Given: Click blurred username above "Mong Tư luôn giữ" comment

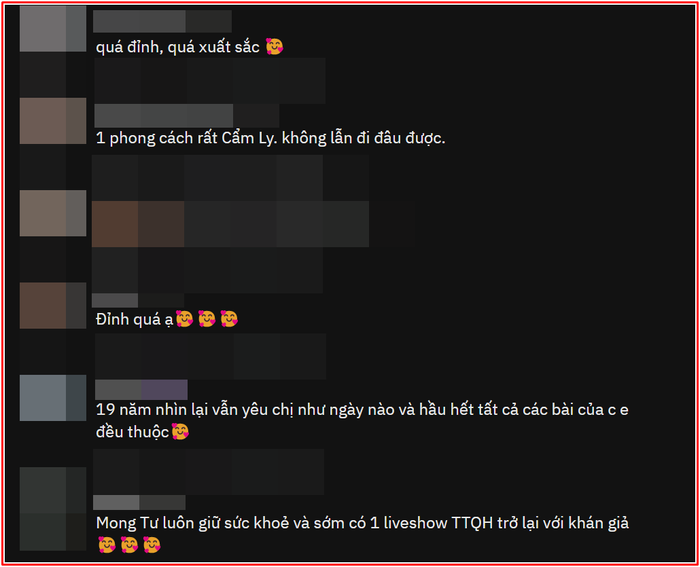Looking at the screenshot, I should coord(139,502).
